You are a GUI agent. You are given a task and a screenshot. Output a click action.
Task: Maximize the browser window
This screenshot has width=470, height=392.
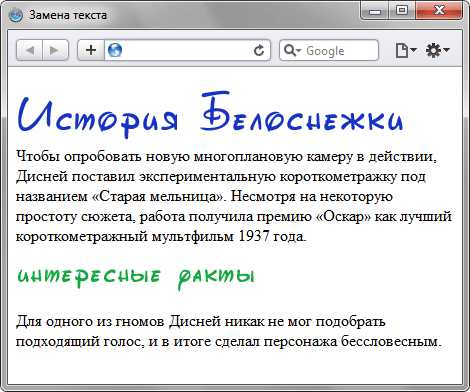click(x=402, y=11)
